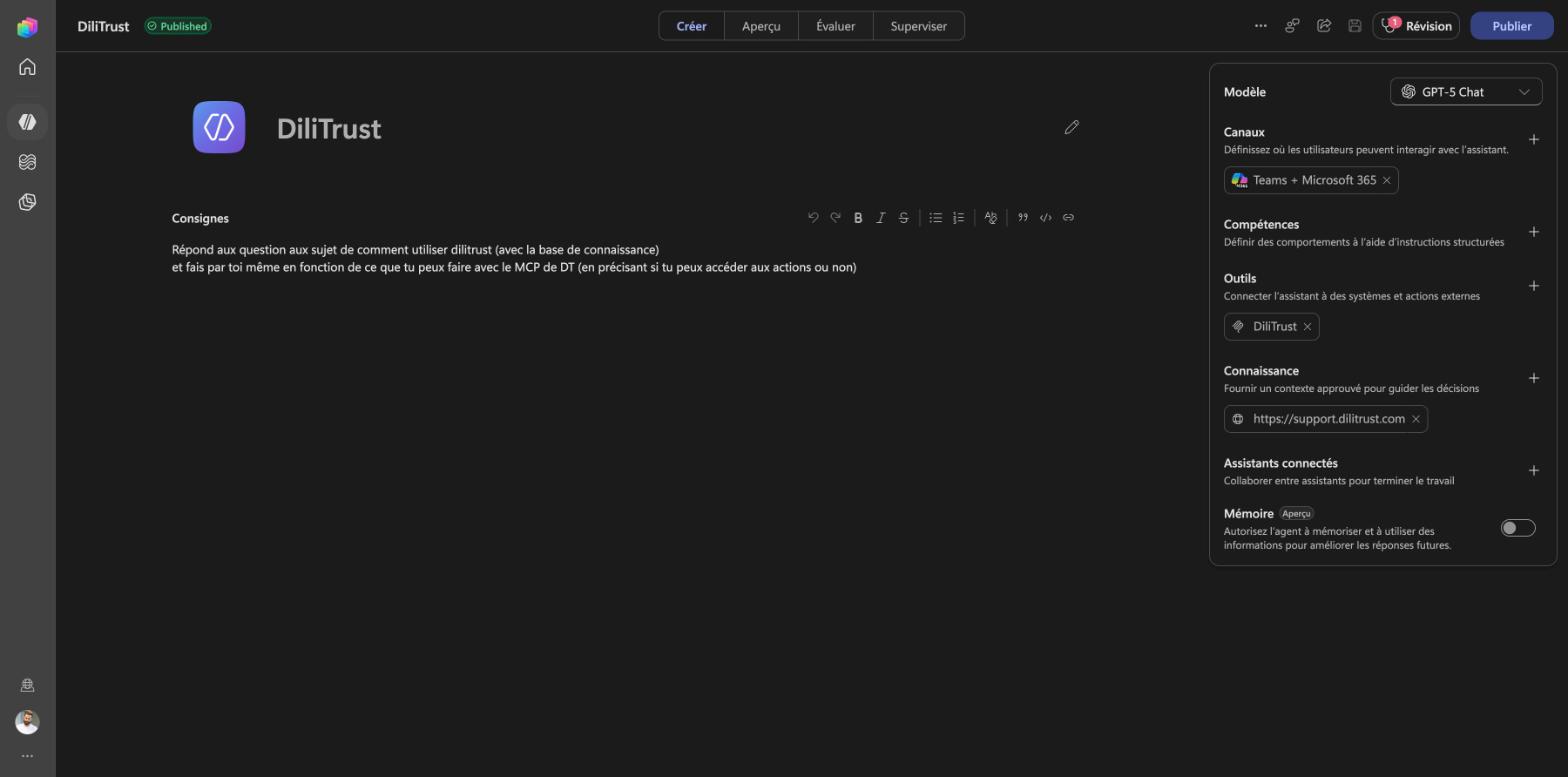The width and height of the screenshot is (1568, 777).
Task: Click the share icon in the top bar
Action: [1324, 26]
